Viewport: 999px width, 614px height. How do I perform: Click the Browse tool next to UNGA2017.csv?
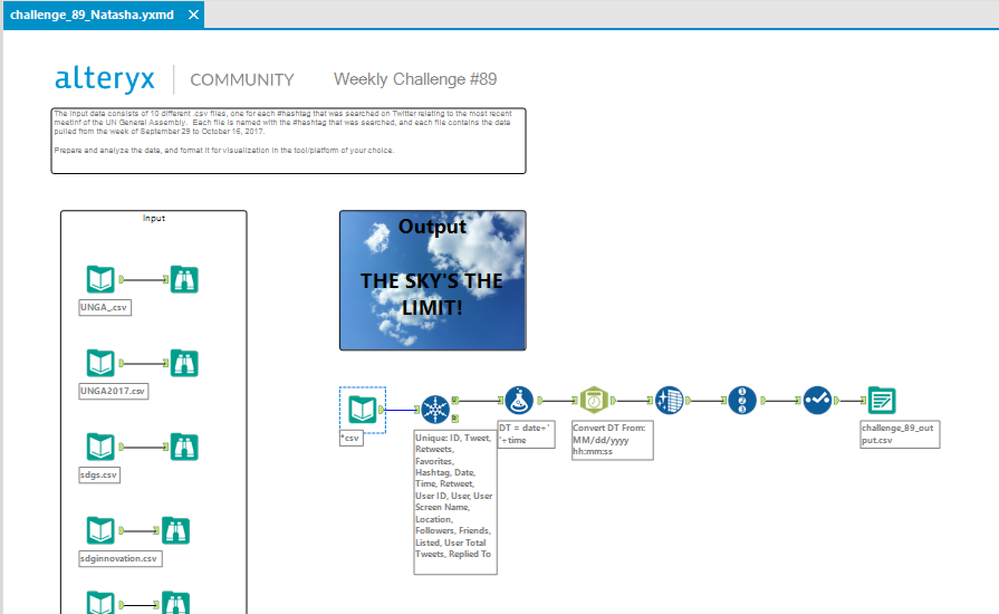tap(184, 363)
